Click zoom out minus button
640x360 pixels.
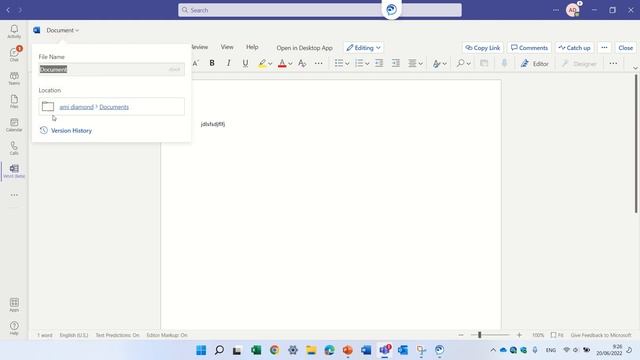coord(461,335)
